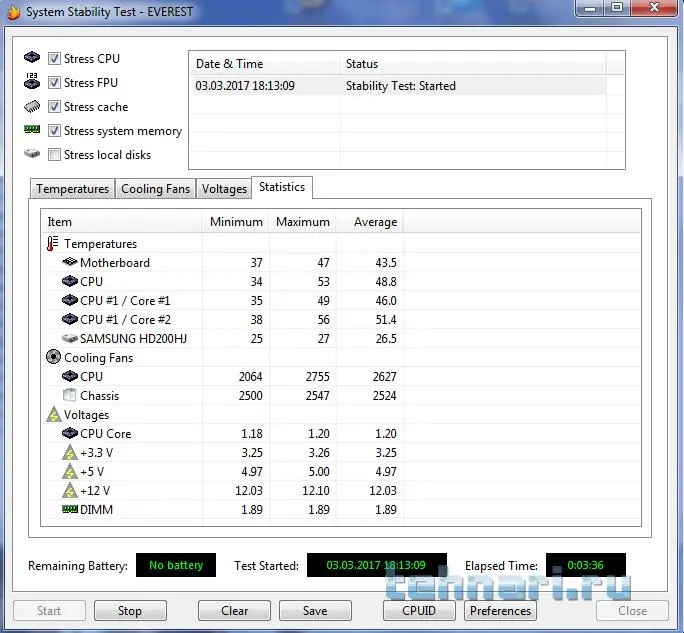Click the Date & Time column header
This screenshot has height=633, width=684.
[265, 64]
